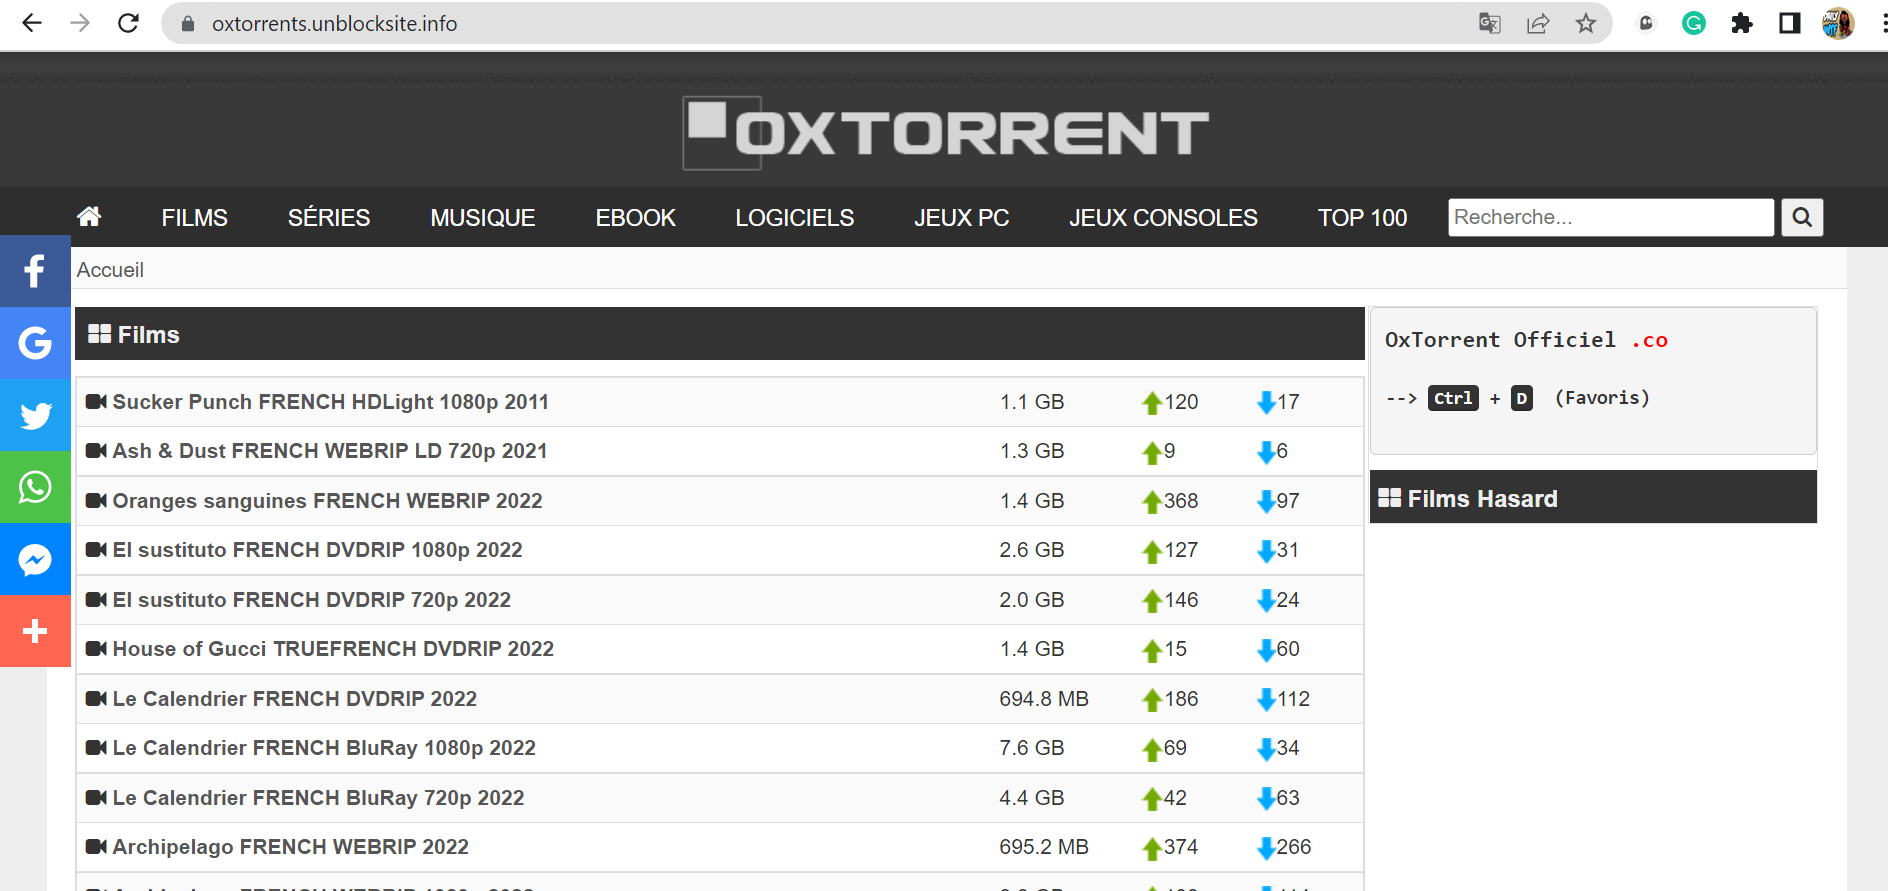Click leechers count 112
This screenshot has width=1888, height=891.
pos(1293,699)
